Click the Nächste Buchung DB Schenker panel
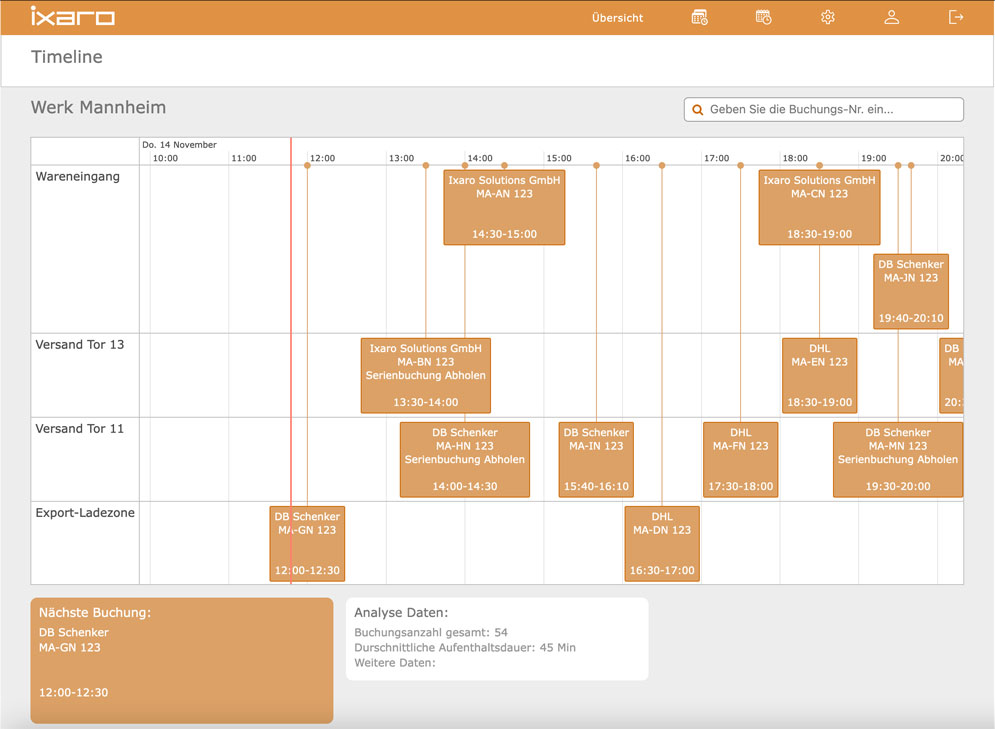The image size is (995, 729). click(x=181, y=660)
